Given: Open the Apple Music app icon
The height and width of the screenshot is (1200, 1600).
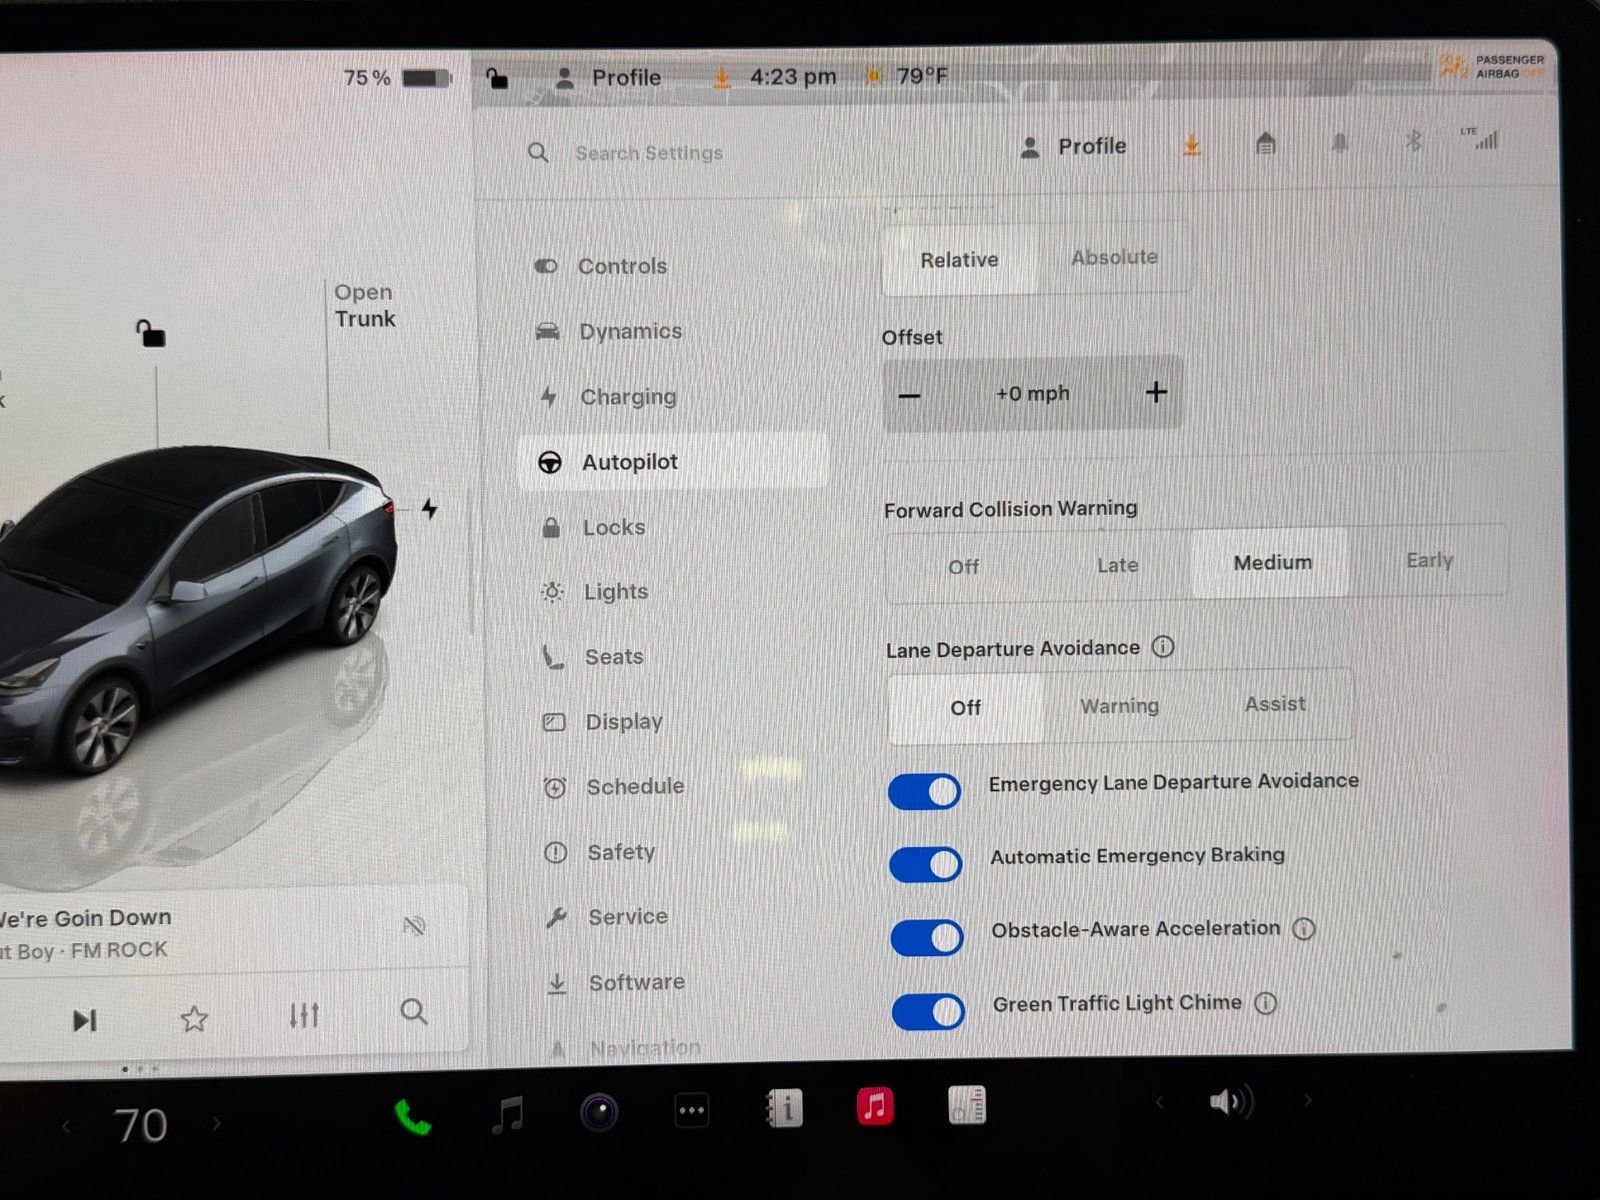Looking at the screenshot, I should pos(875,1107).
